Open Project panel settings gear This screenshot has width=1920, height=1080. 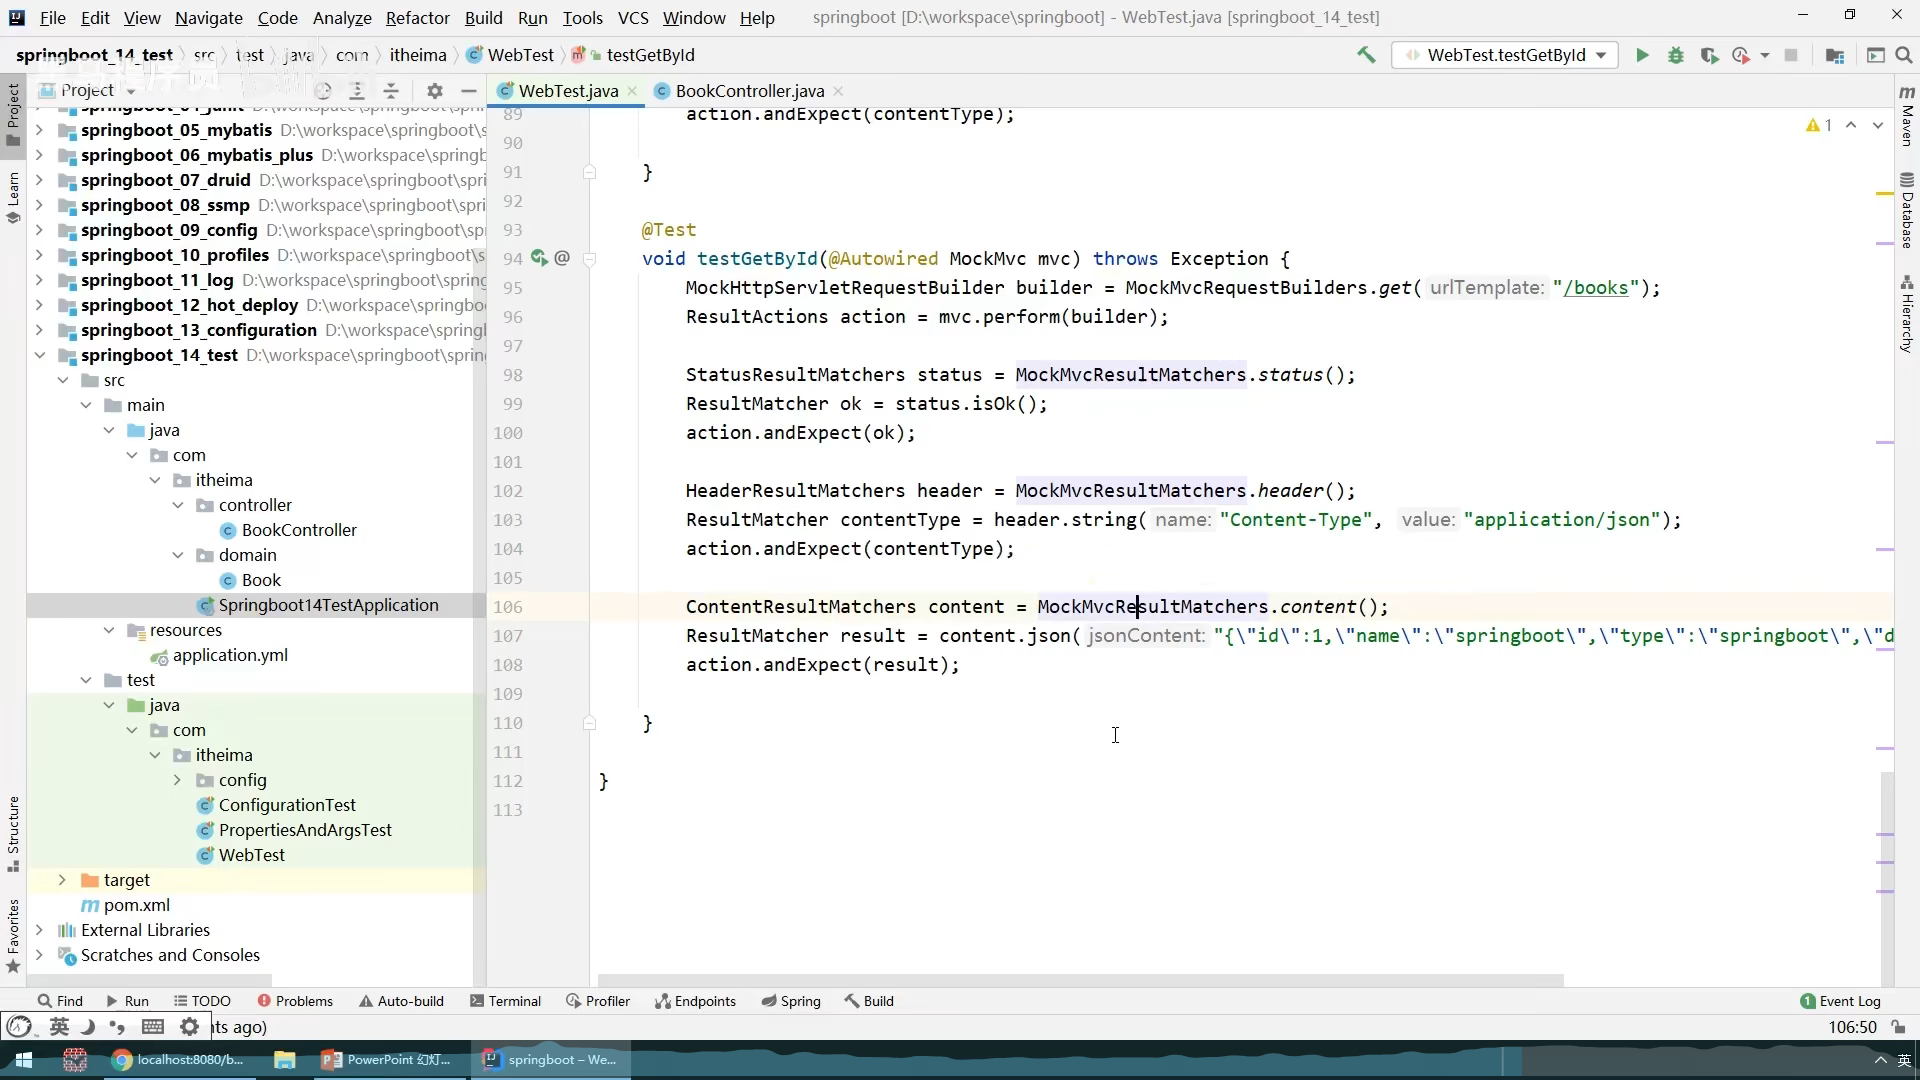click(434, 90)
